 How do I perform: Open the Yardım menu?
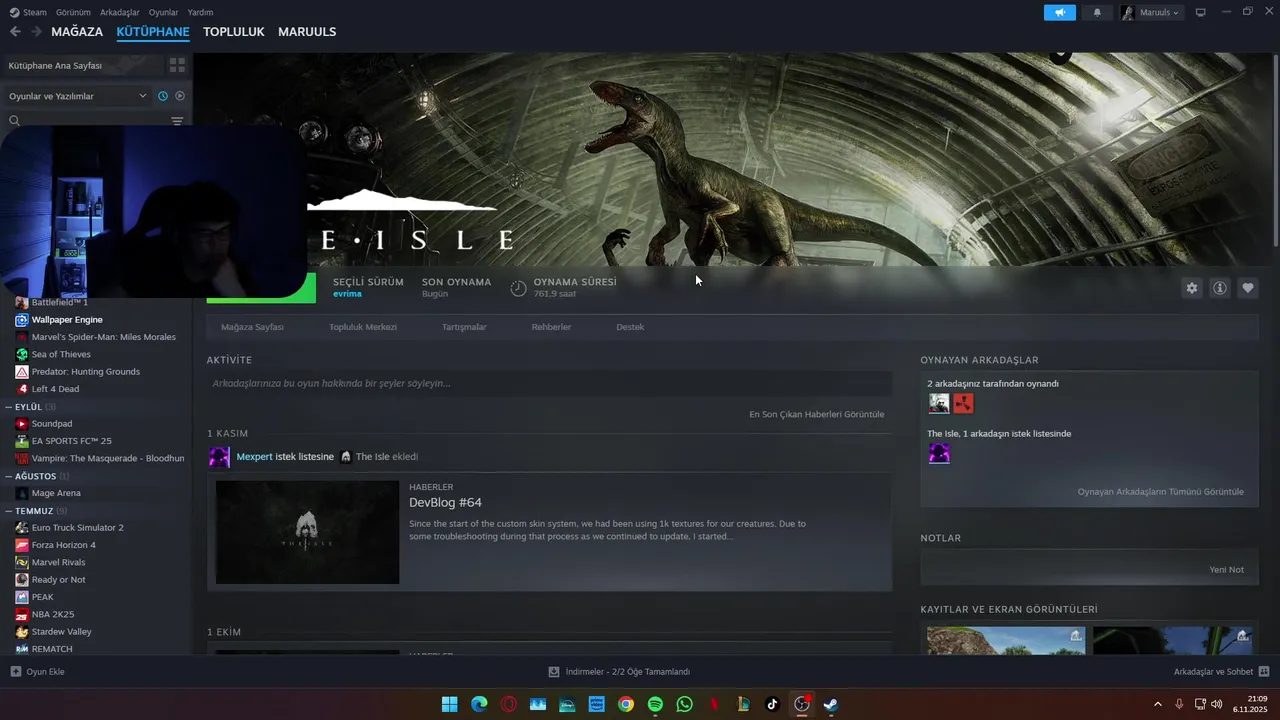pyautogui.click(x=200, y=12)
